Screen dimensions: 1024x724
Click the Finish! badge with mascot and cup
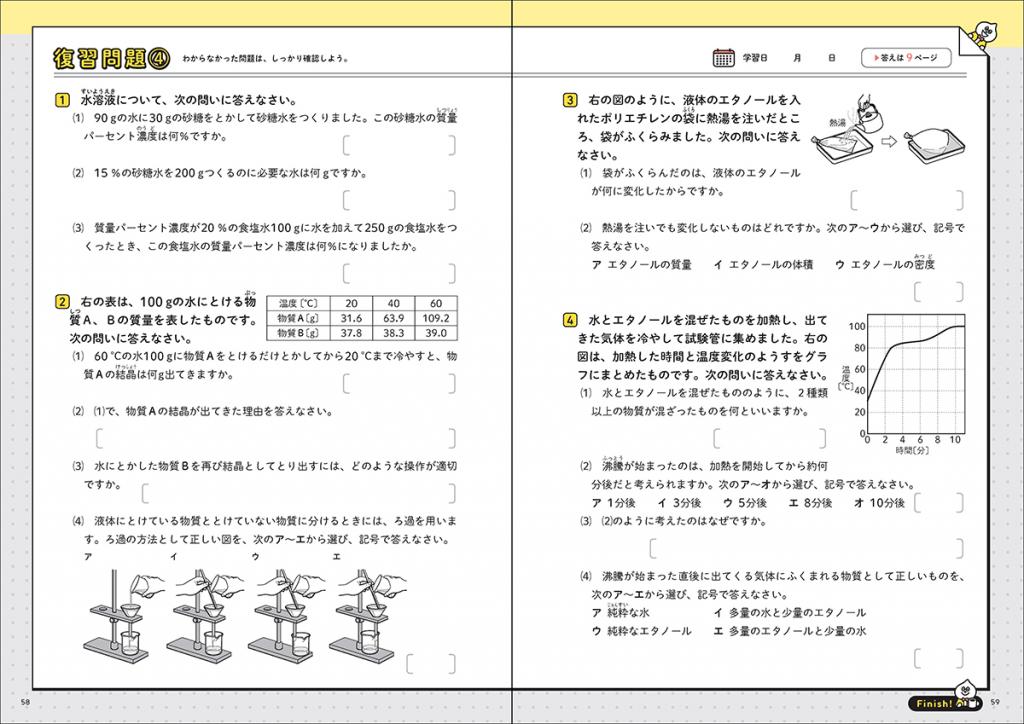tap(948, 699)
